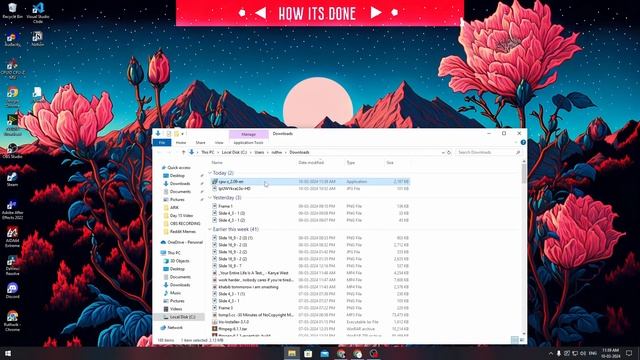This screenshot has width=640, height=360.
Task: Open notification center in taskbar
Action: (x=629, y=353)
